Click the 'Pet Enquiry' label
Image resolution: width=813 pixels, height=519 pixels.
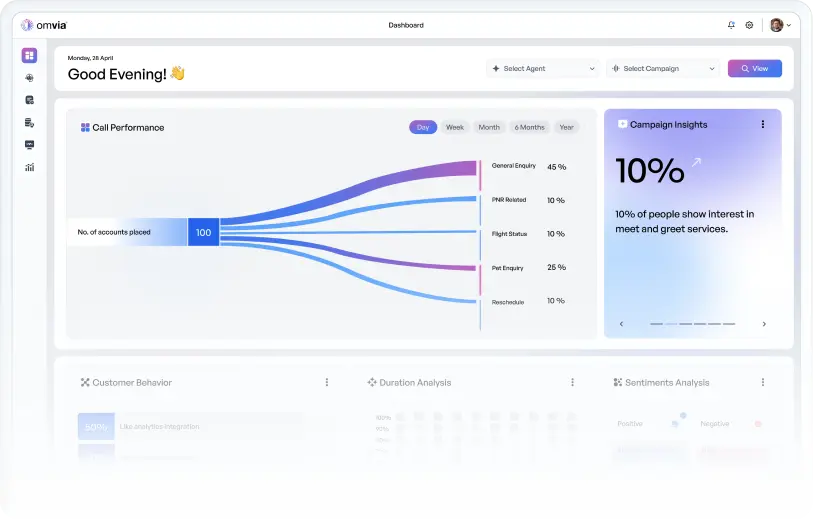click(507, 268)
